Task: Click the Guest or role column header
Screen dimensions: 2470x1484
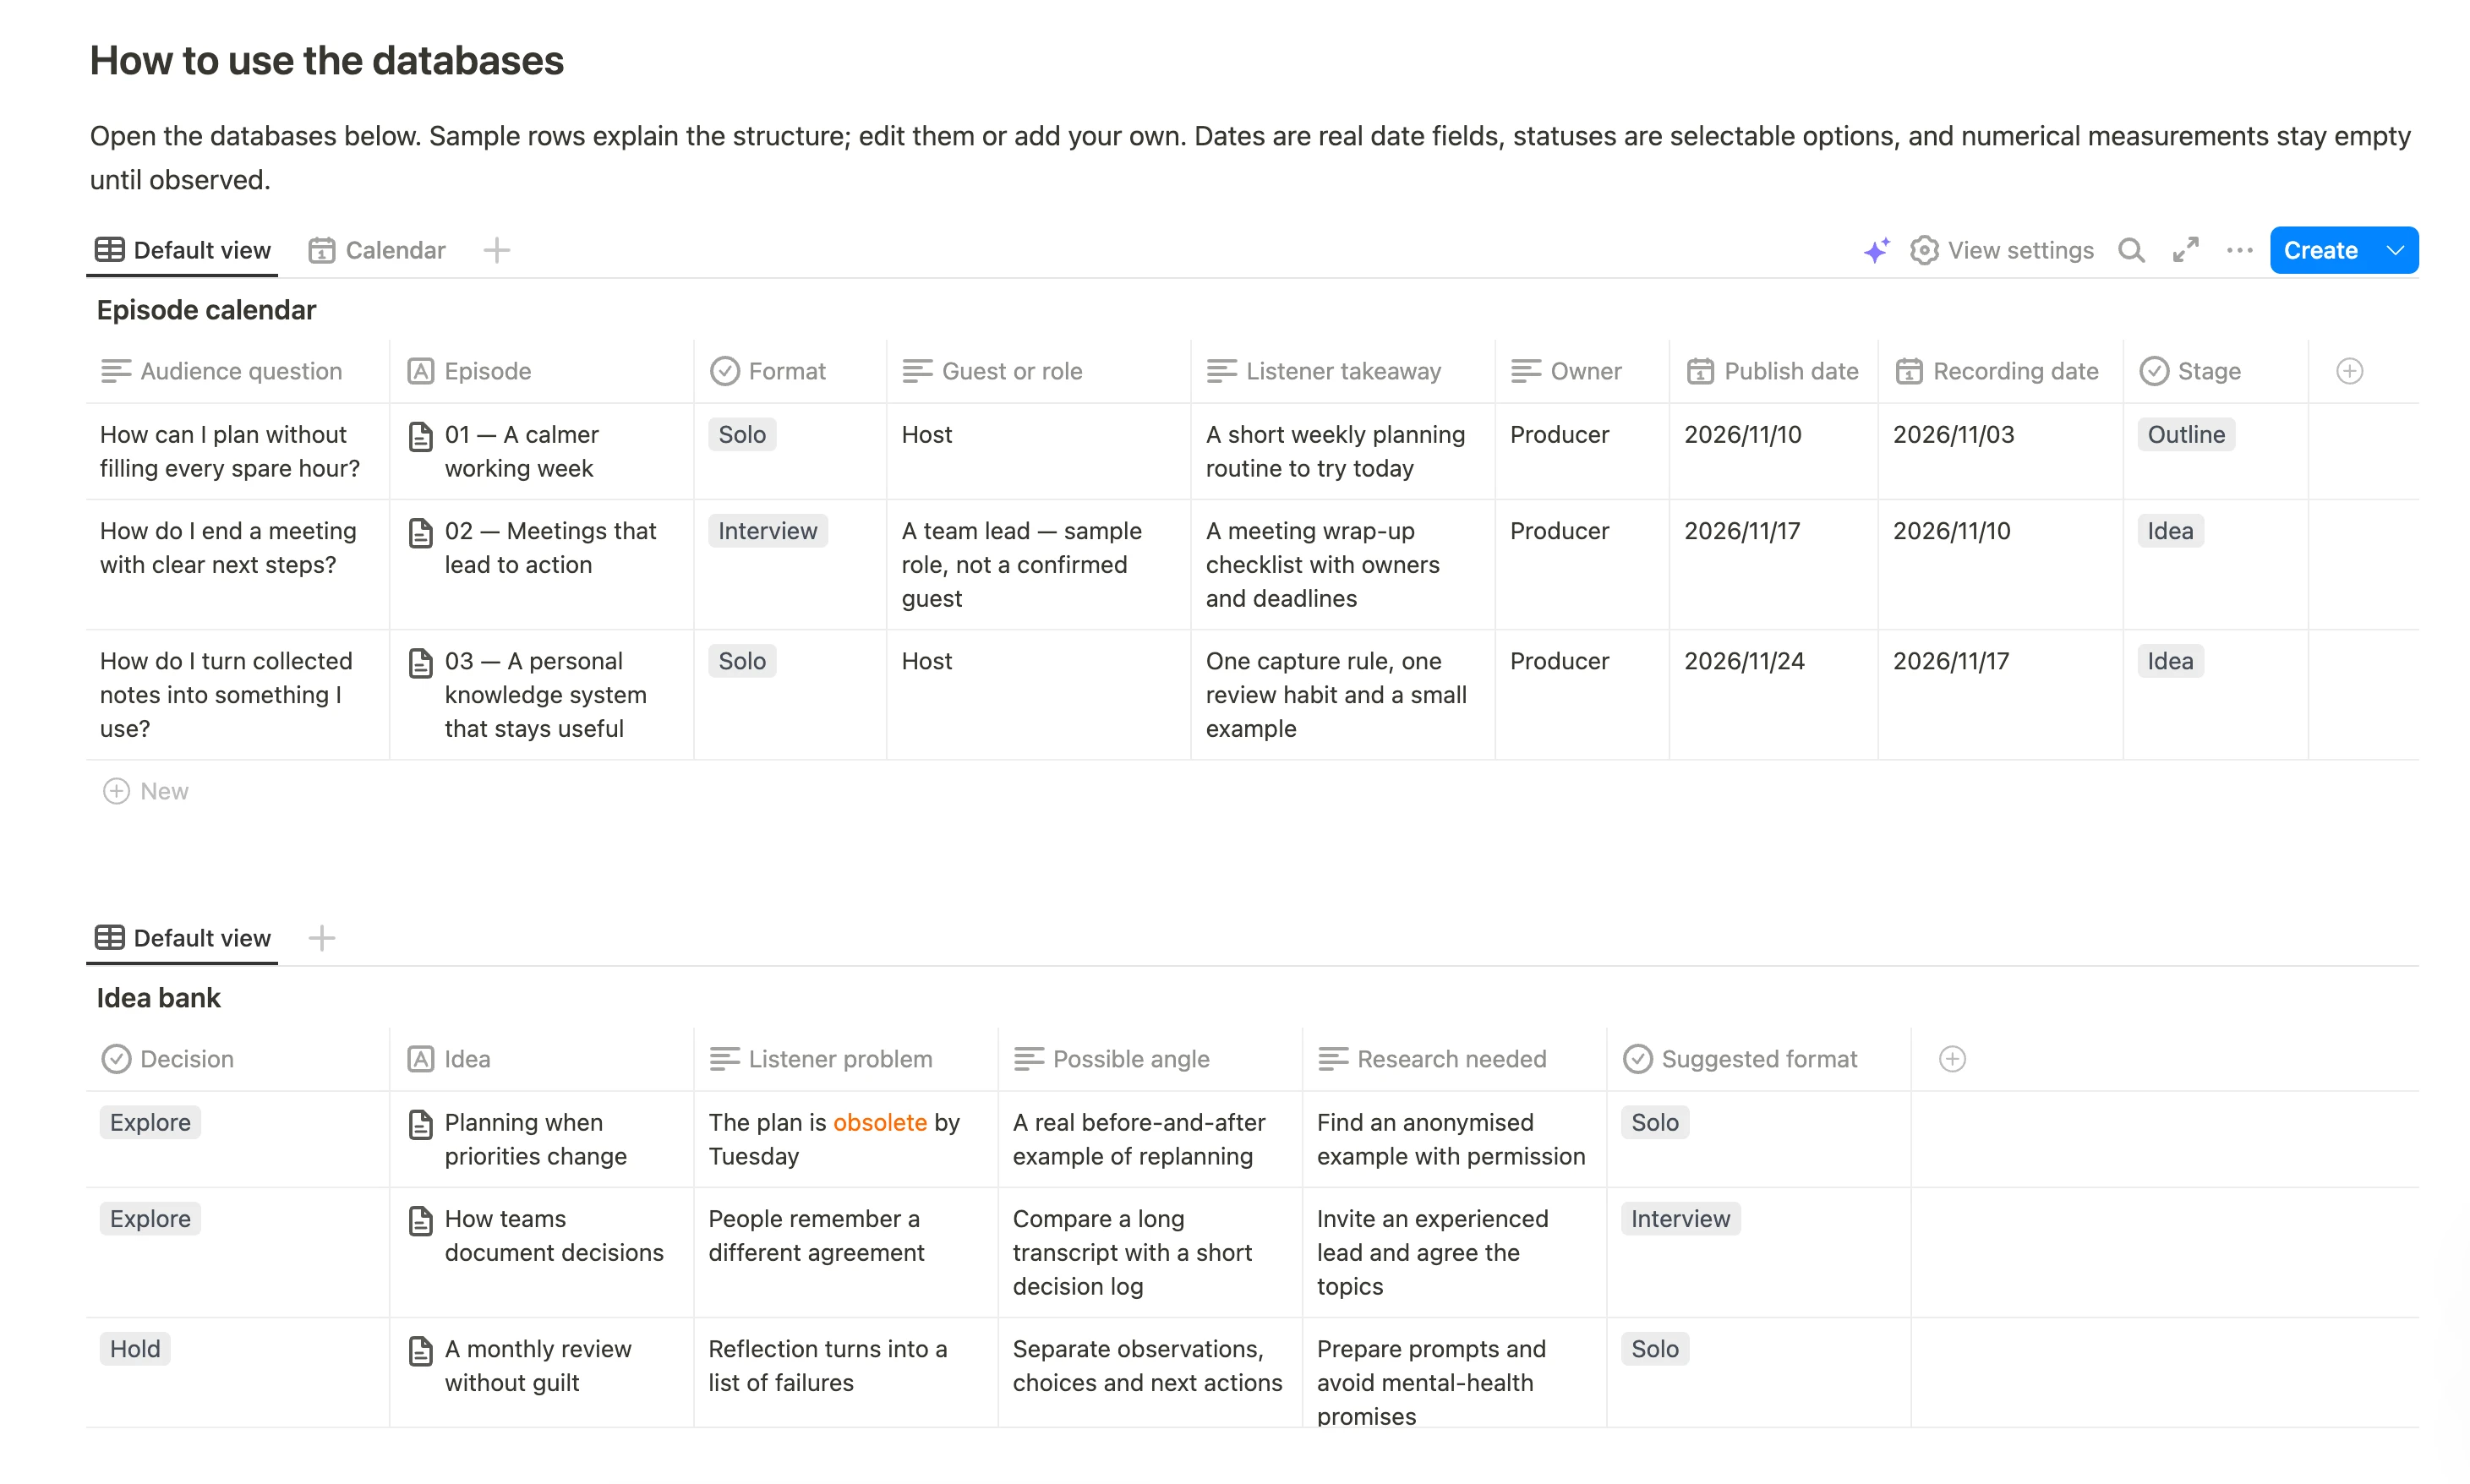Action: click(1038, 371)
